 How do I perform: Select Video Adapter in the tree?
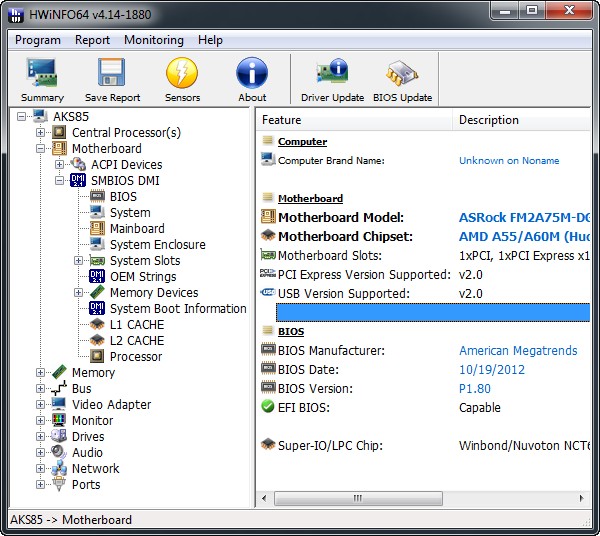111,404
